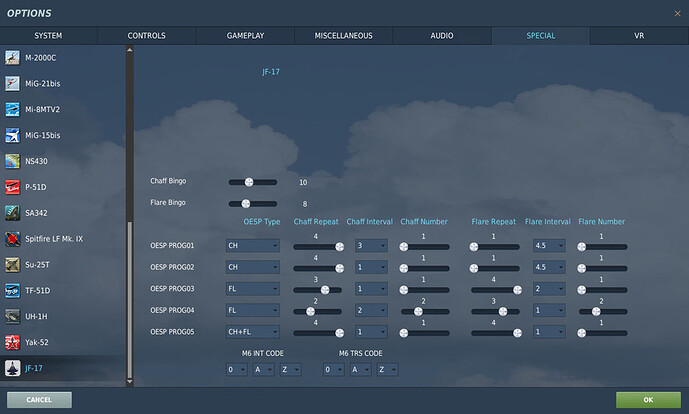This screenshot has height=414, width=689.
Task: Select the Su-25T module icon
Action: coord(12,265)
